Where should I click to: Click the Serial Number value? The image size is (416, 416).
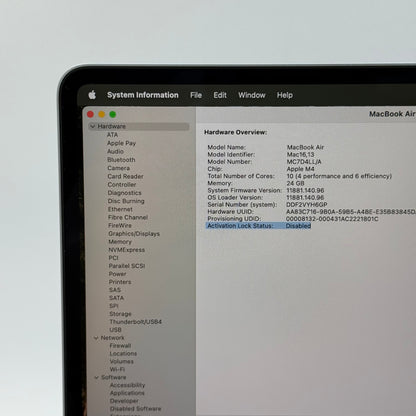pyautogui.click(x=307, y=205)
